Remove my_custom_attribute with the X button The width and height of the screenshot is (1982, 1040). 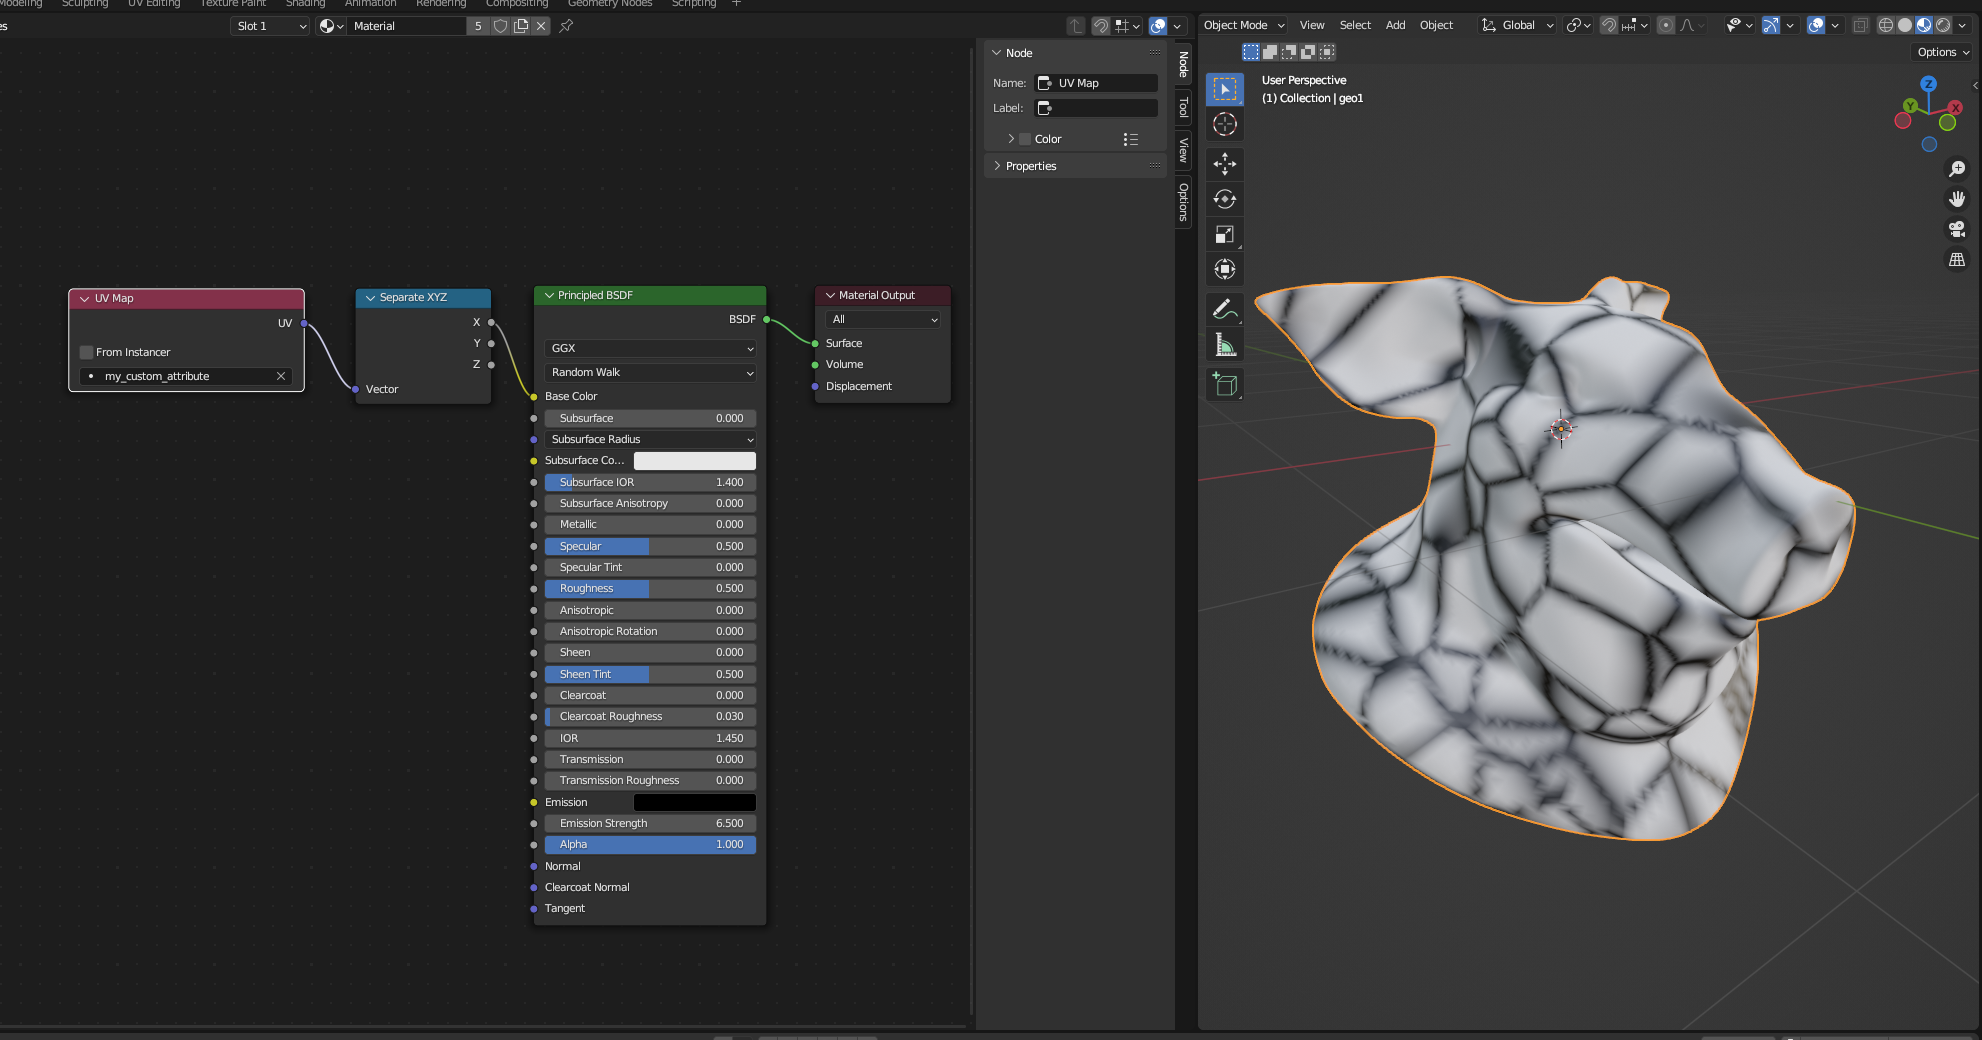click(281, 376)
